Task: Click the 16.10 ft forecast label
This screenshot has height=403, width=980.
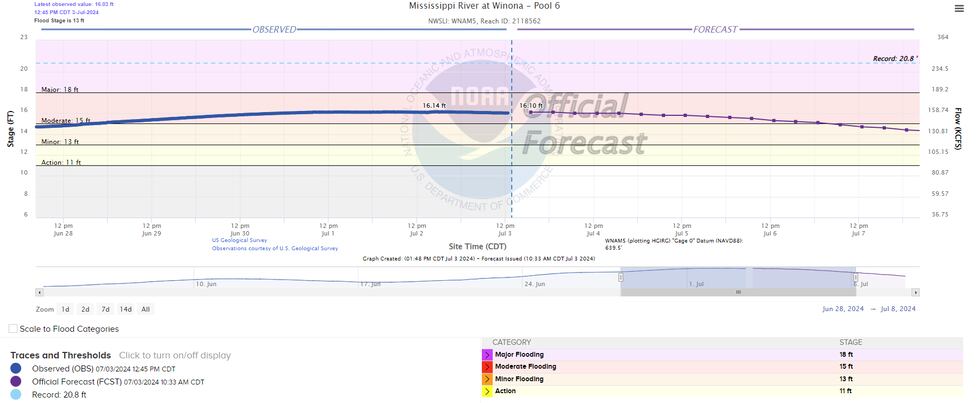Action: pos(531,106)
